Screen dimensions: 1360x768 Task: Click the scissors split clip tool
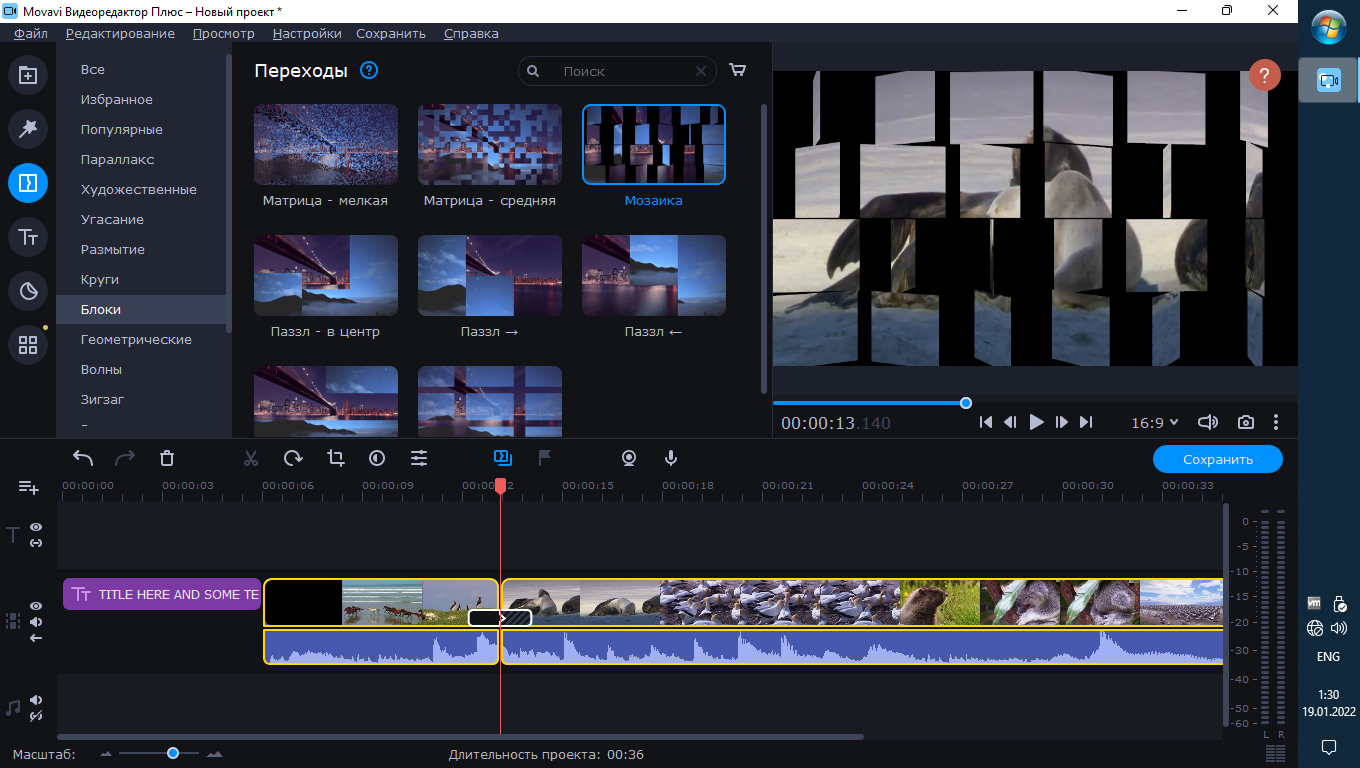251,458
